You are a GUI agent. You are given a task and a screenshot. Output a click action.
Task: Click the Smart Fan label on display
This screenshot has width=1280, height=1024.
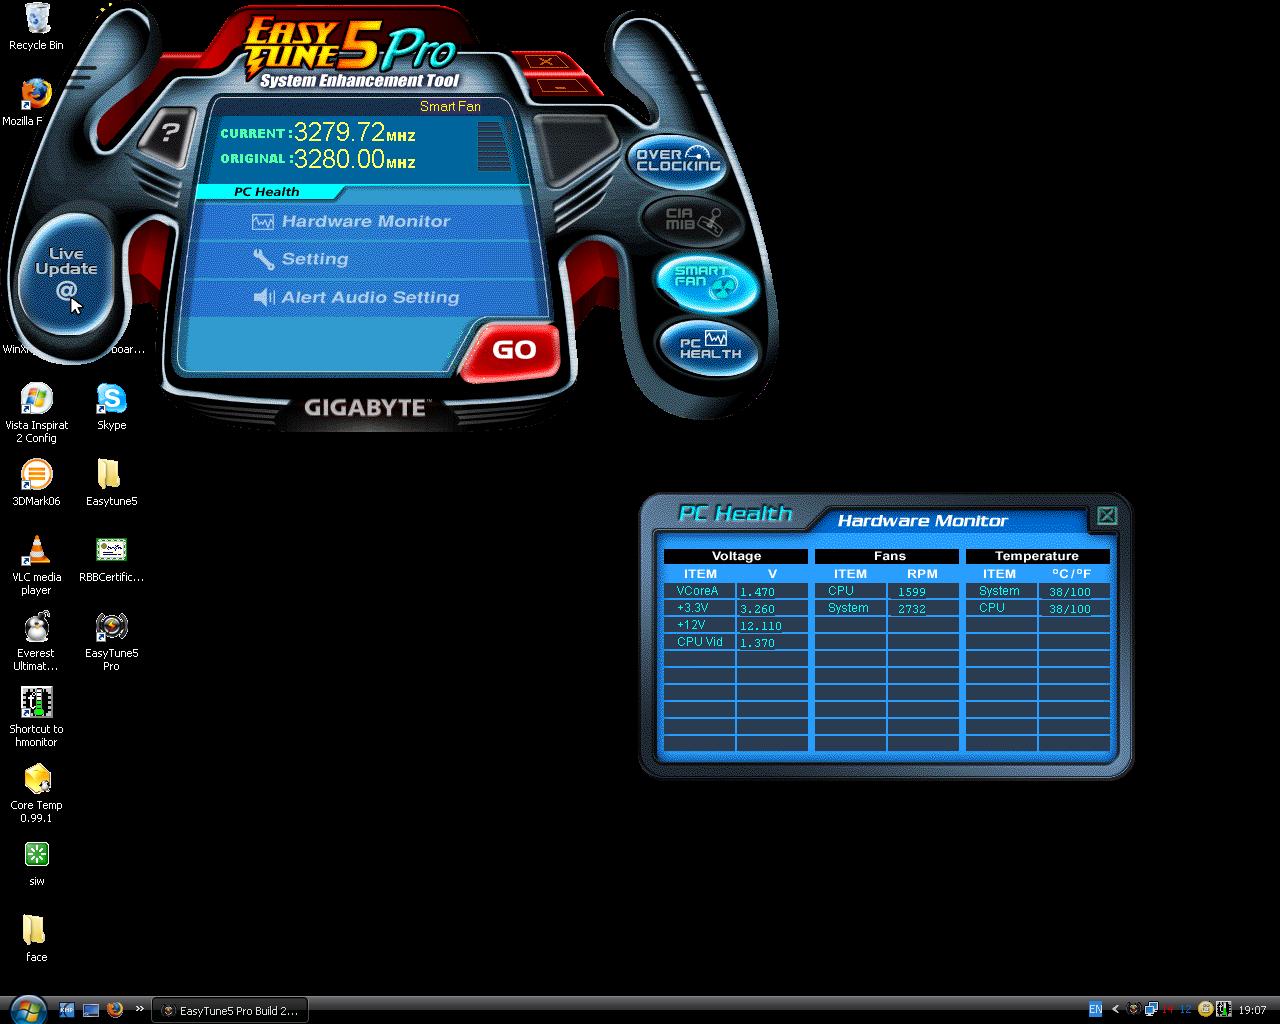coord(450,106)
